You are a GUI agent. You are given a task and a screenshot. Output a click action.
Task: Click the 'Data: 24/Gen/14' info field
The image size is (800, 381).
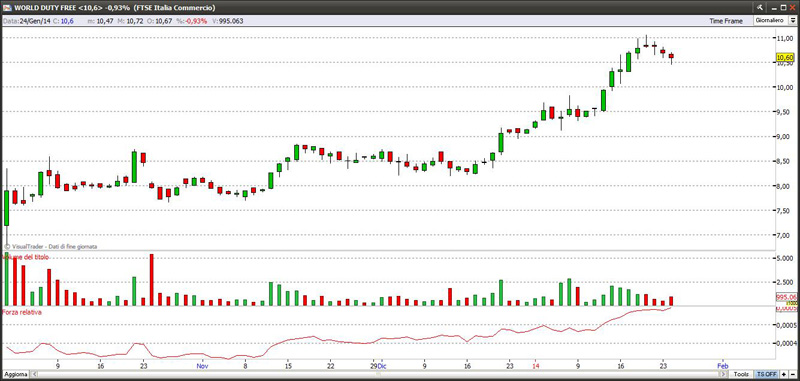point(27,21)
